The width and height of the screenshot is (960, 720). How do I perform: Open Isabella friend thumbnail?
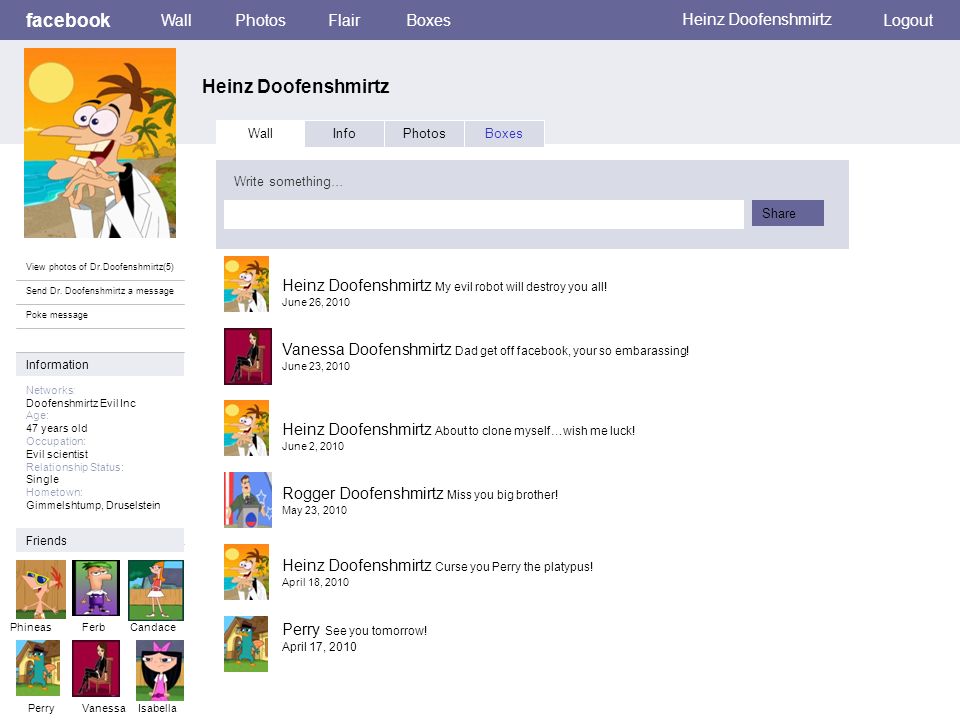[x=160, y=670]
